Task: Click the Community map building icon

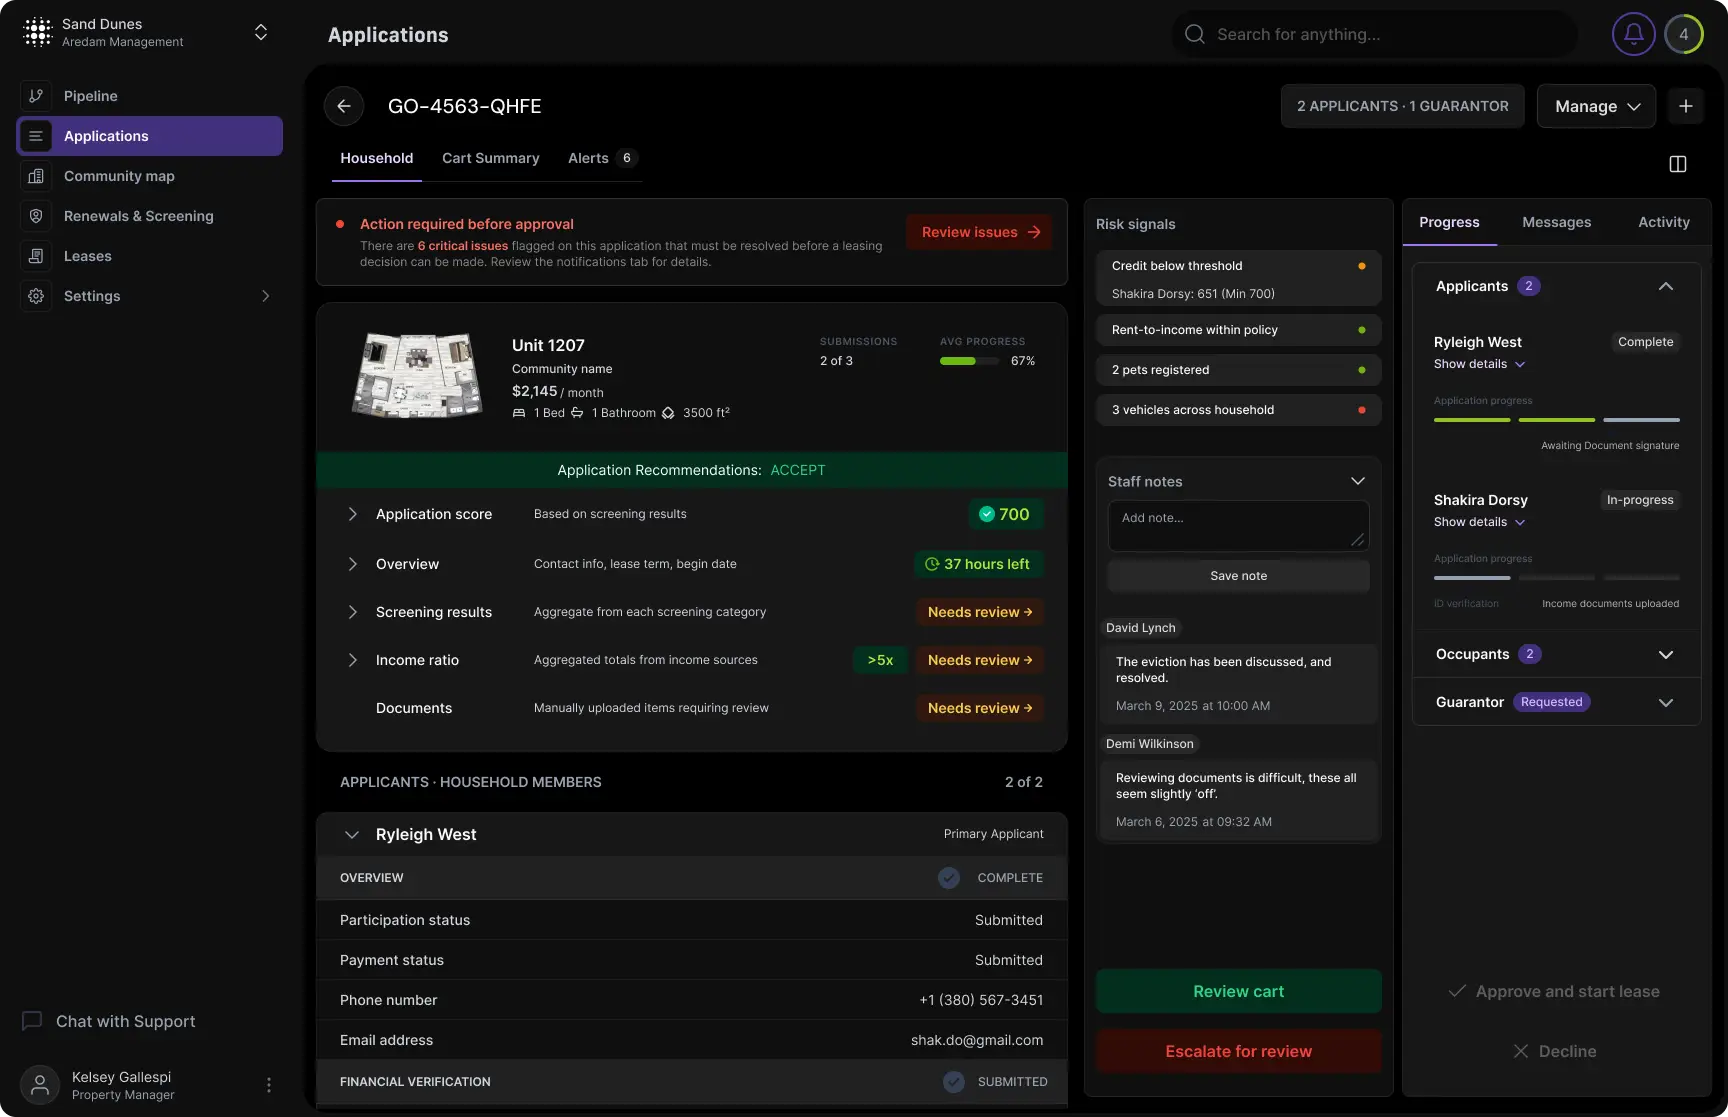Action: coord(36,176)
